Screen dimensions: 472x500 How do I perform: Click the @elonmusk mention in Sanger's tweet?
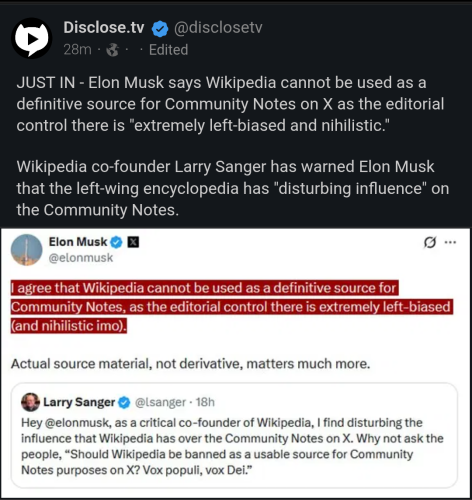tap(77, 423)
